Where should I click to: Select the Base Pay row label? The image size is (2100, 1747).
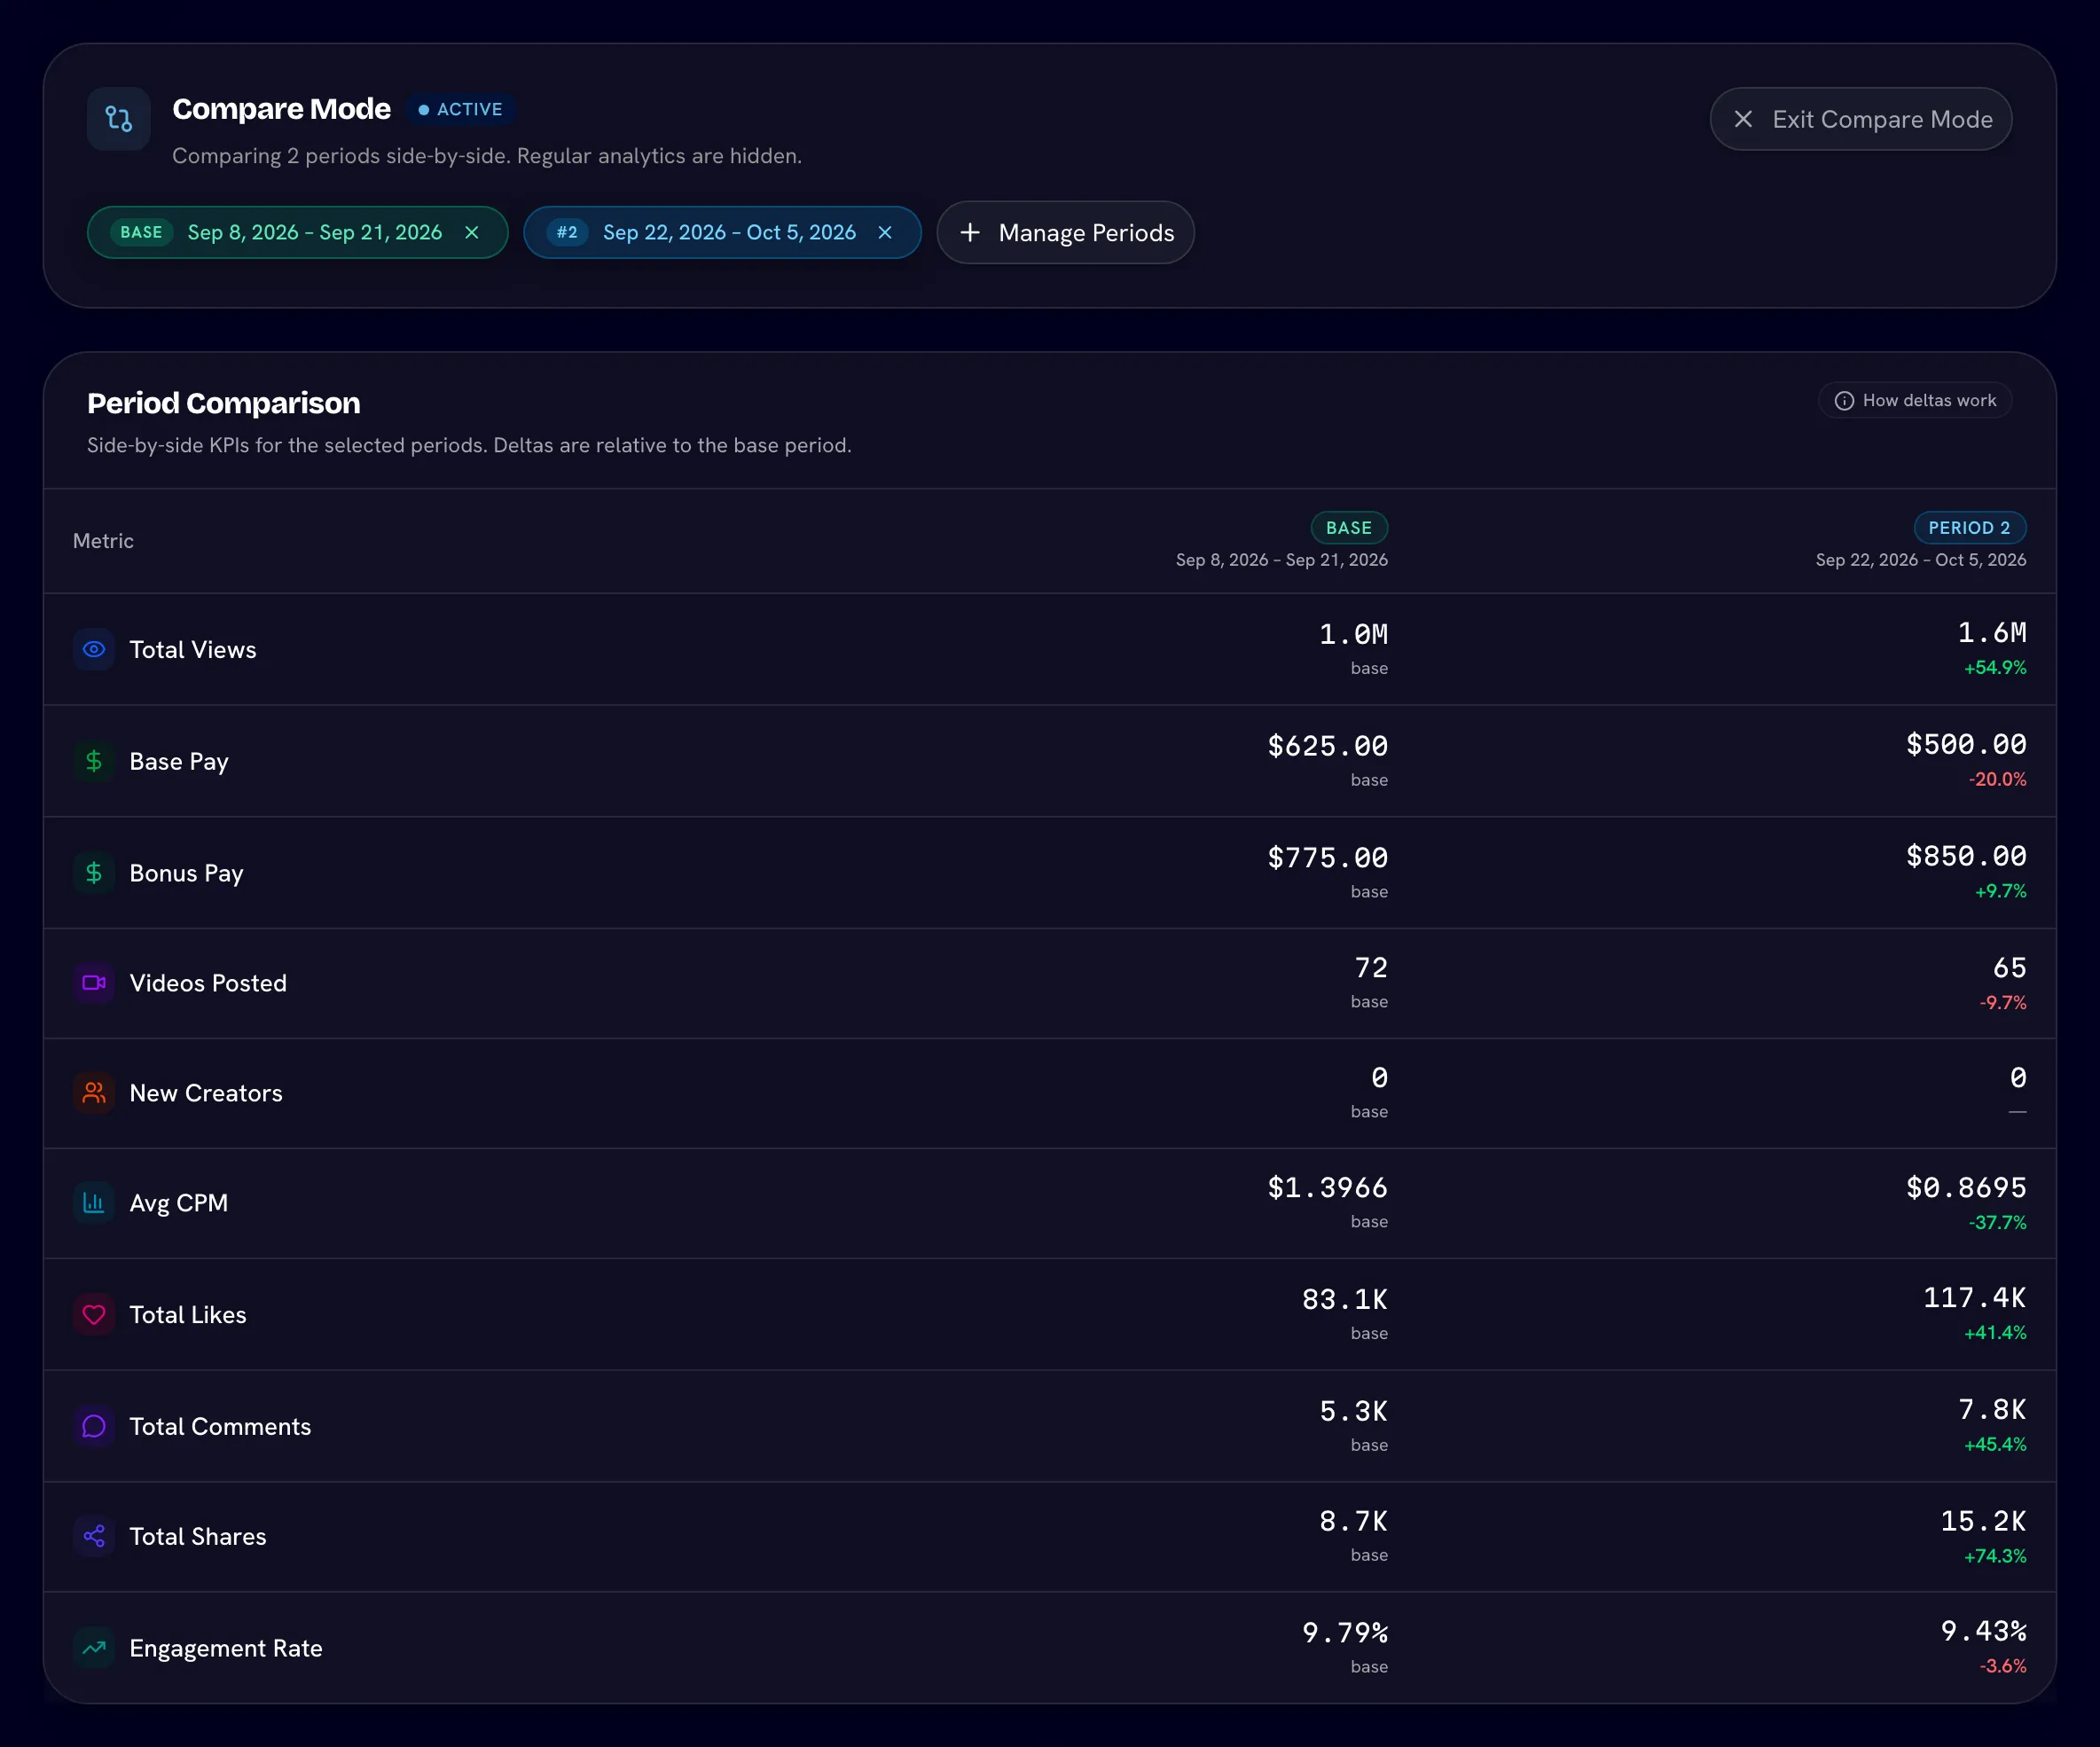(179, 762)
